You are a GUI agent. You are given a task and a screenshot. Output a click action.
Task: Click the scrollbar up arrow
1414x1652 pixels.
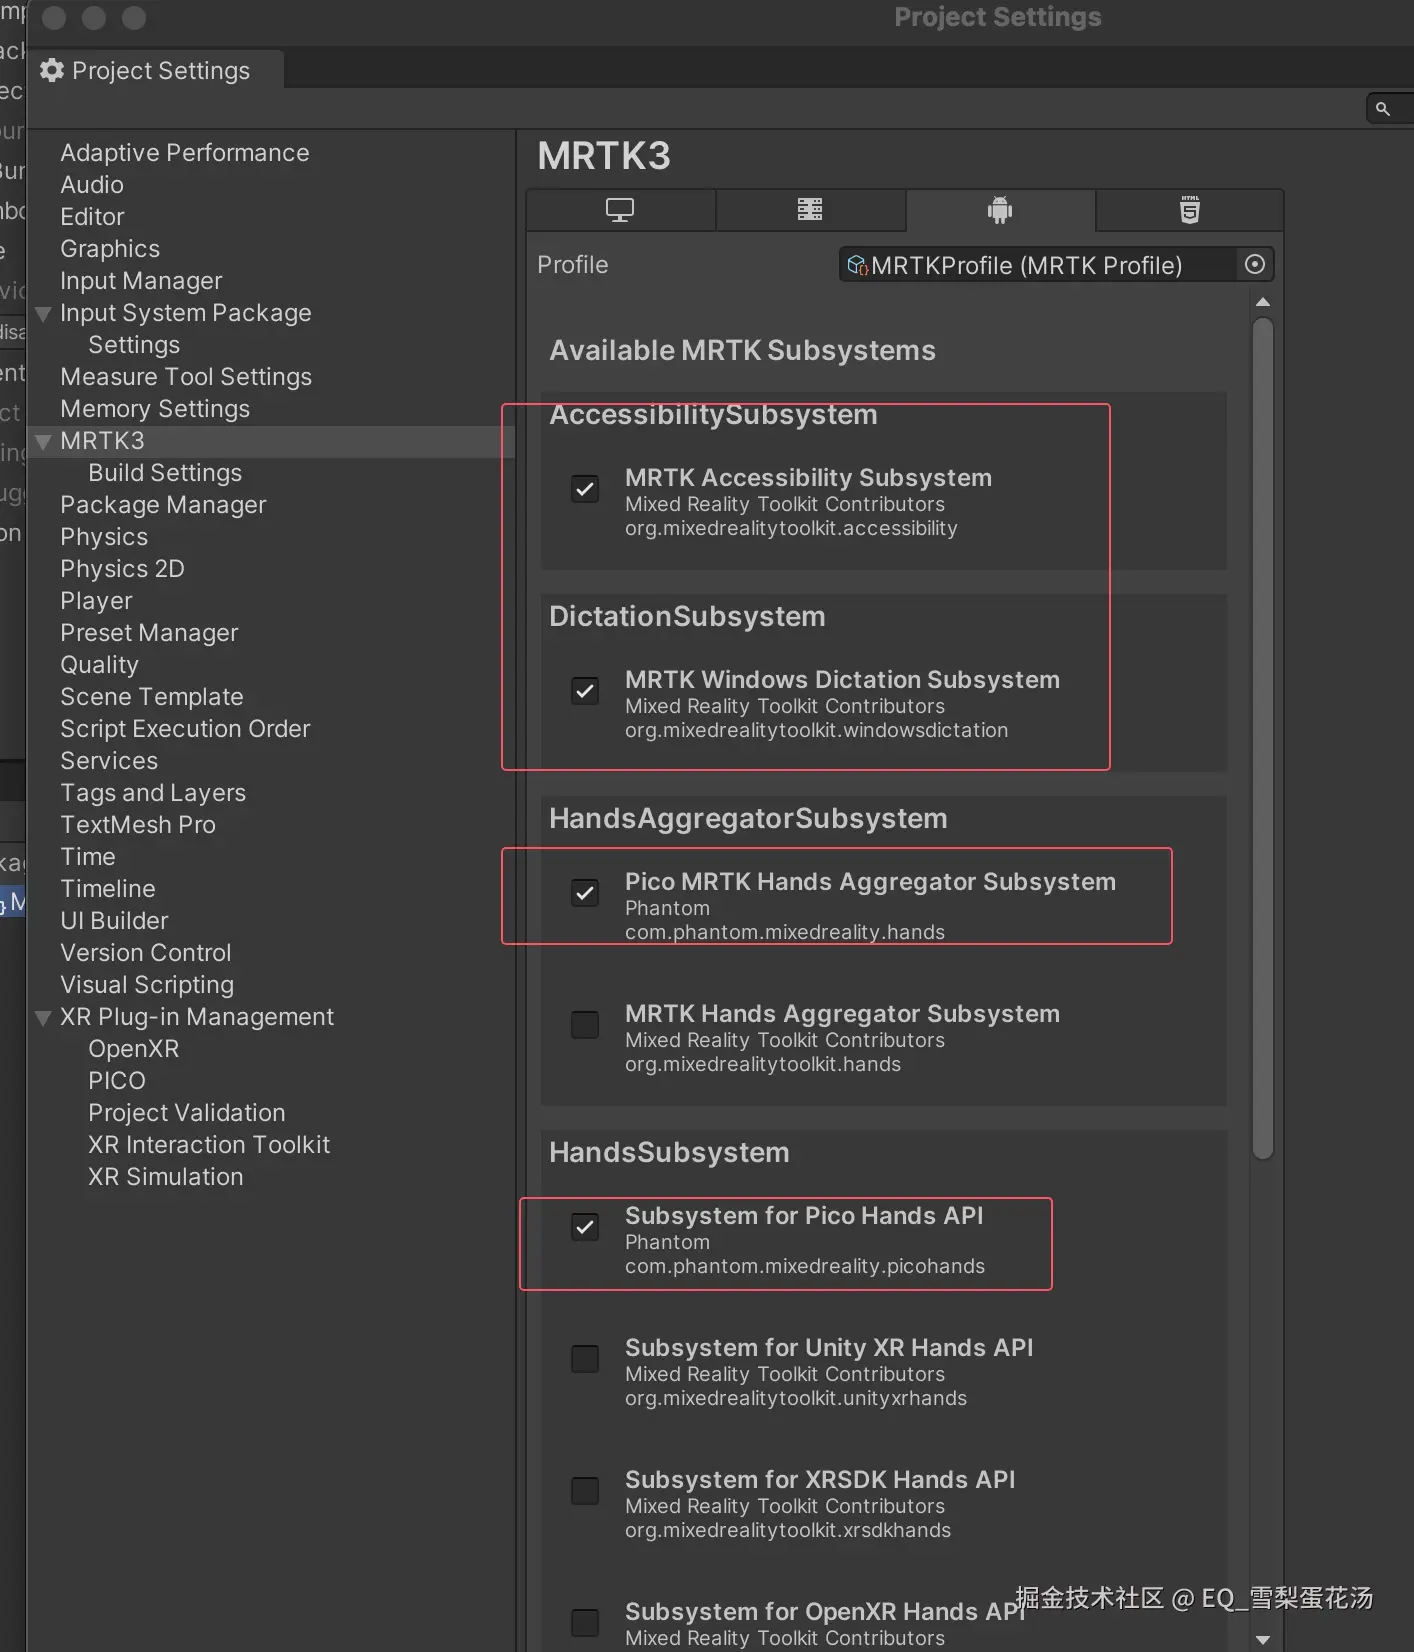click(x=1263, y=302)
